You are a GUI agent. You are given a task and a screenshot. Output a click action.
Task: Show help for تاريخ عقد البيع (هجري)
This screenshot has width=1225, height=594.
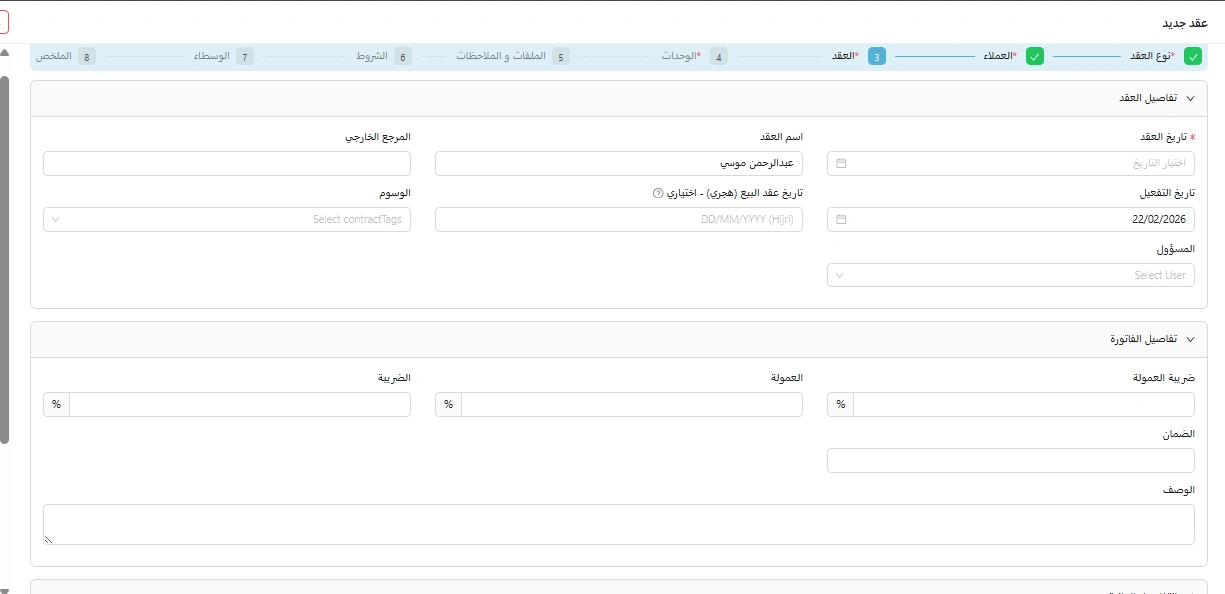[x=657, y=193]
